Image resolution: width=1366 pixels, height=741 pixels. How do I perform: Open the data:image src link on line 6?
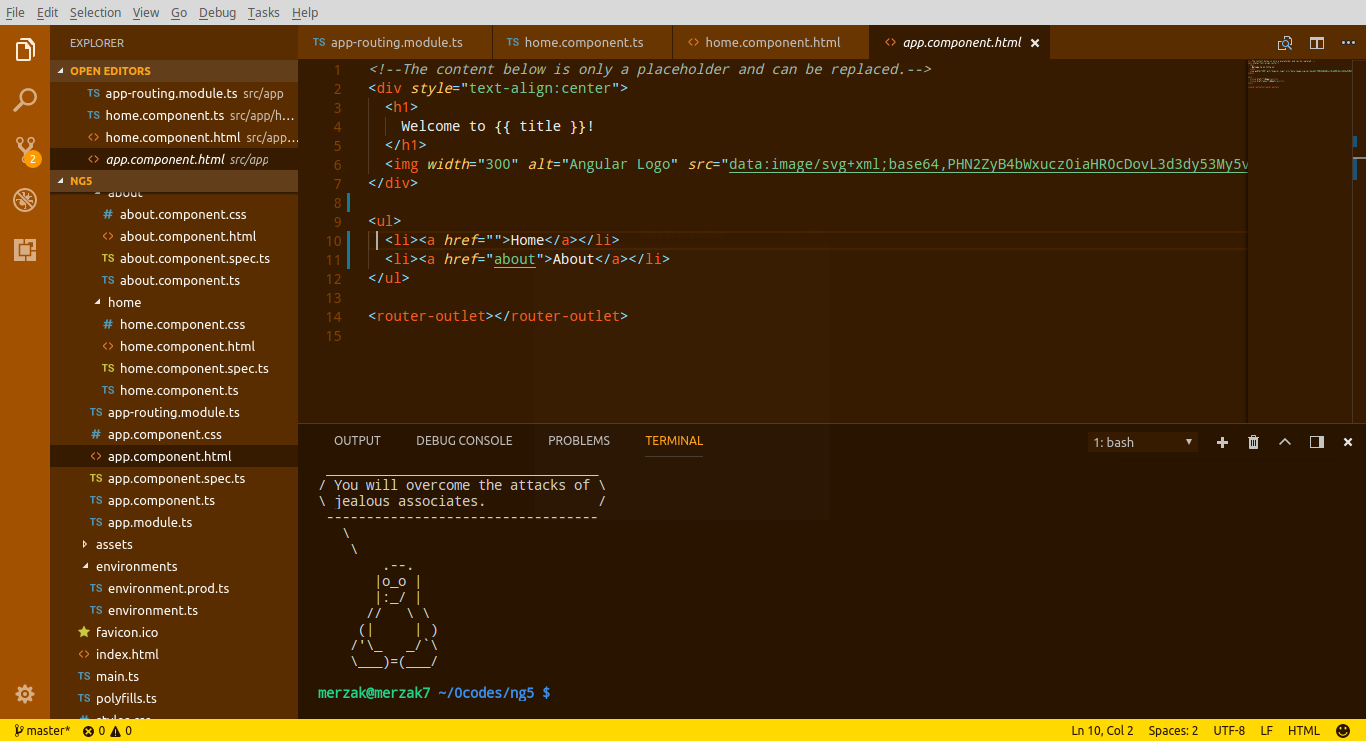(988, 165)
